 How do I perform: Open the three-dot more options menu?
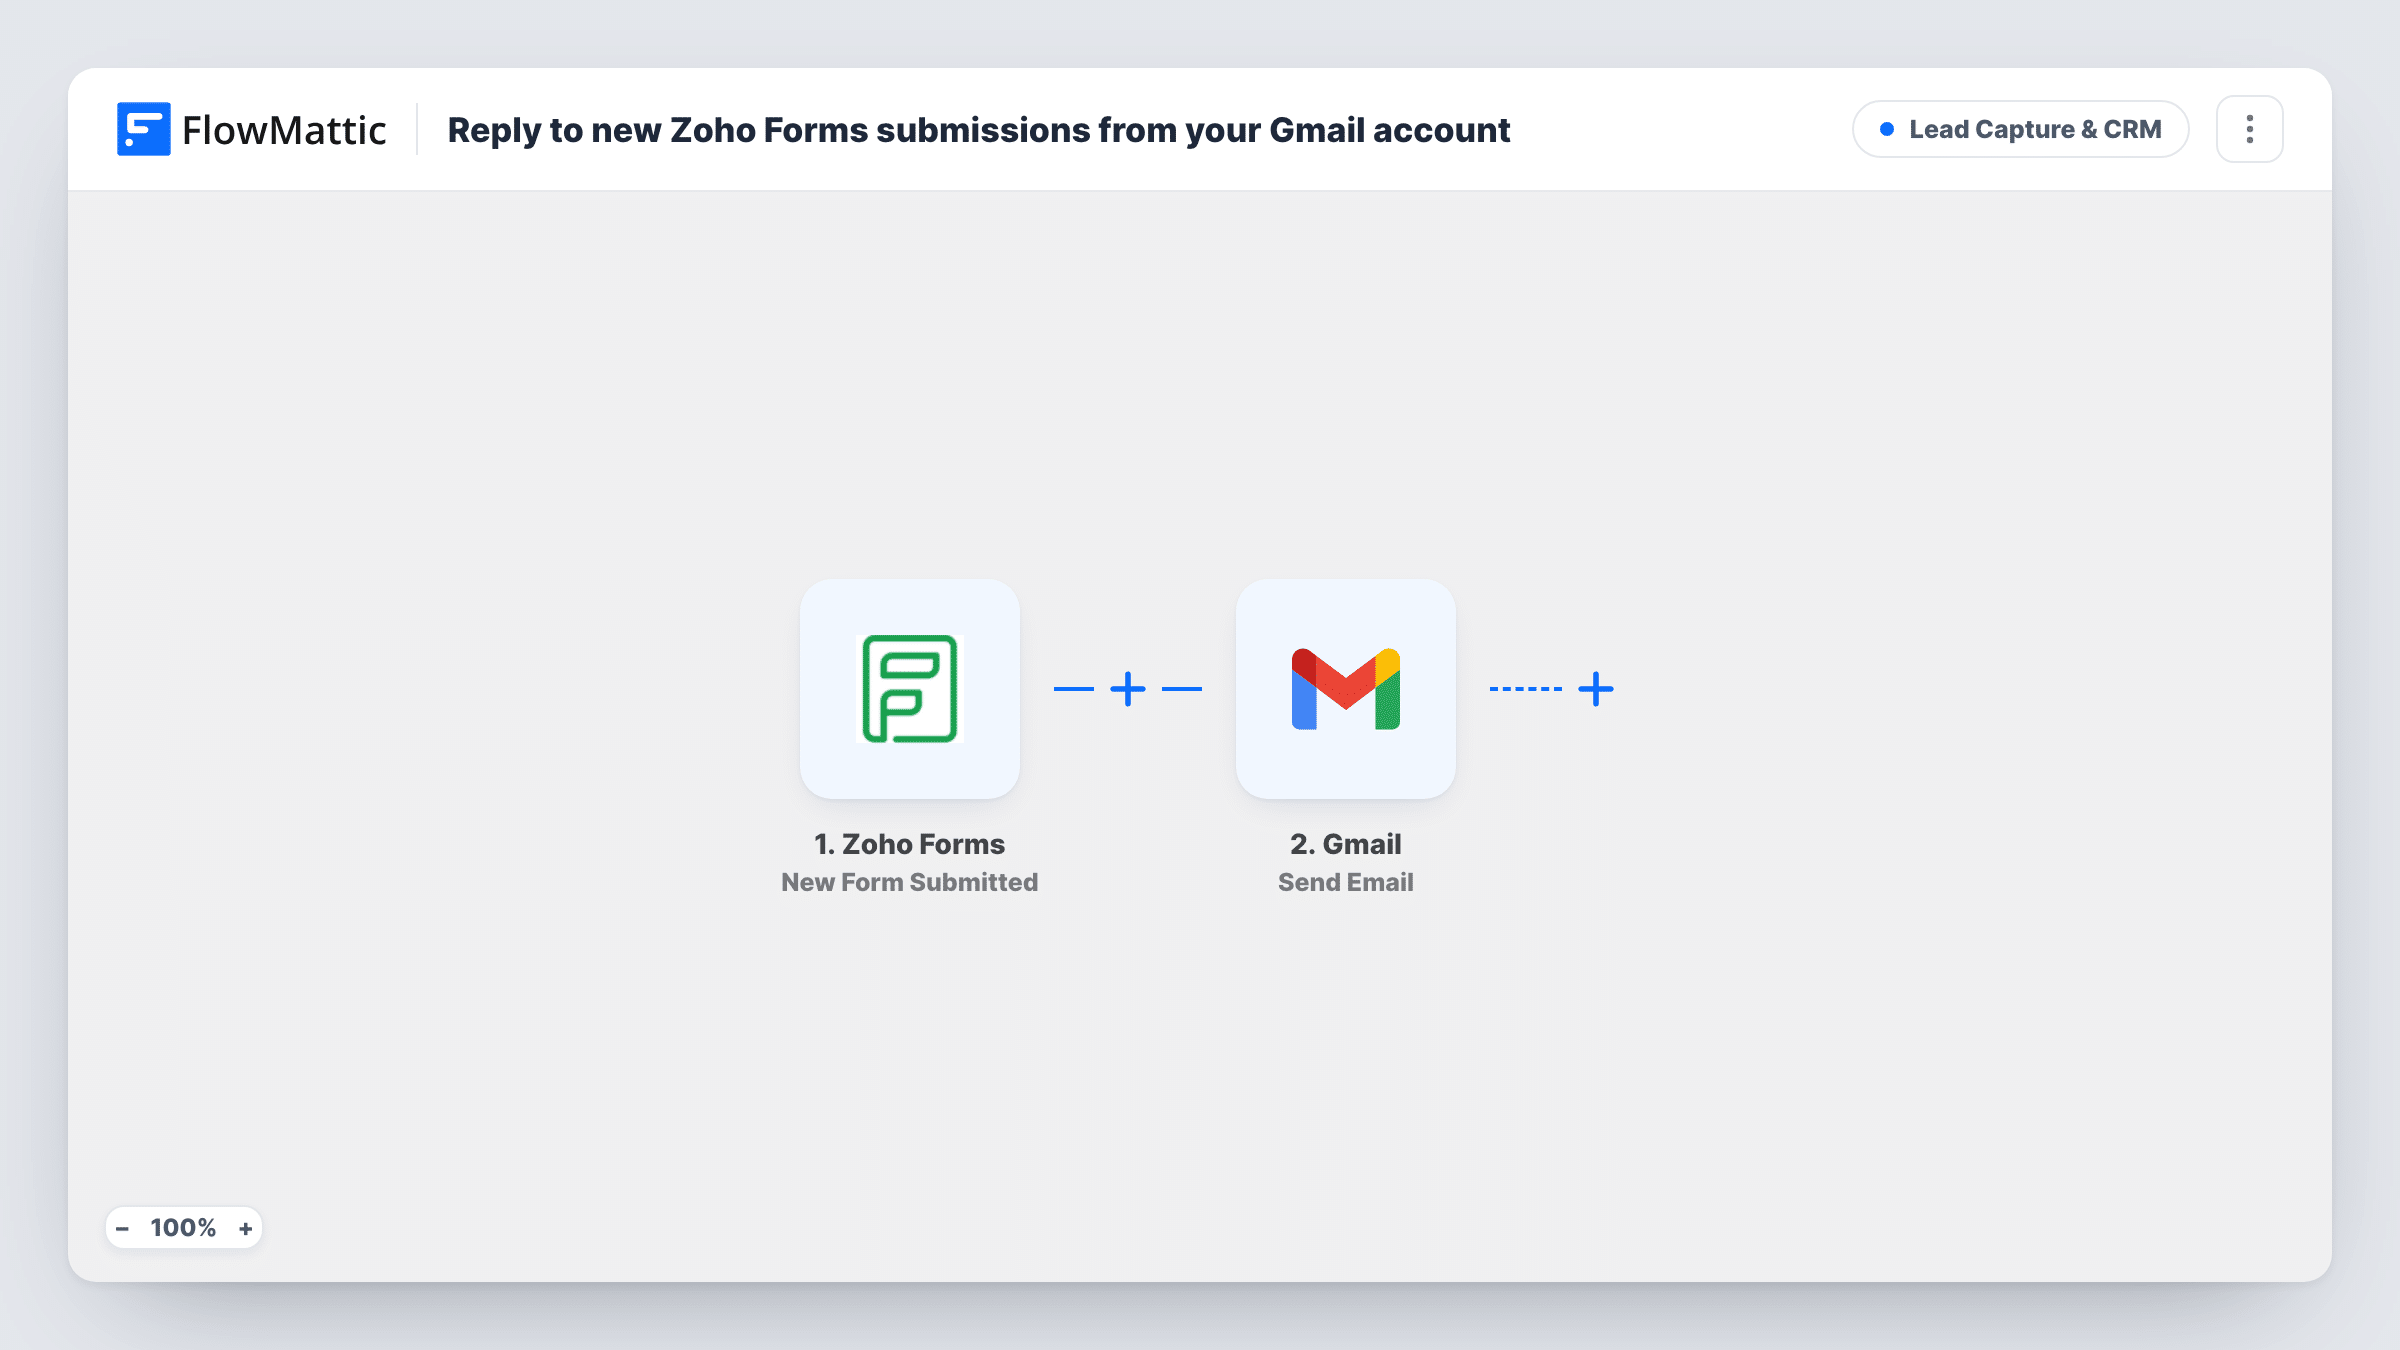2250,129
